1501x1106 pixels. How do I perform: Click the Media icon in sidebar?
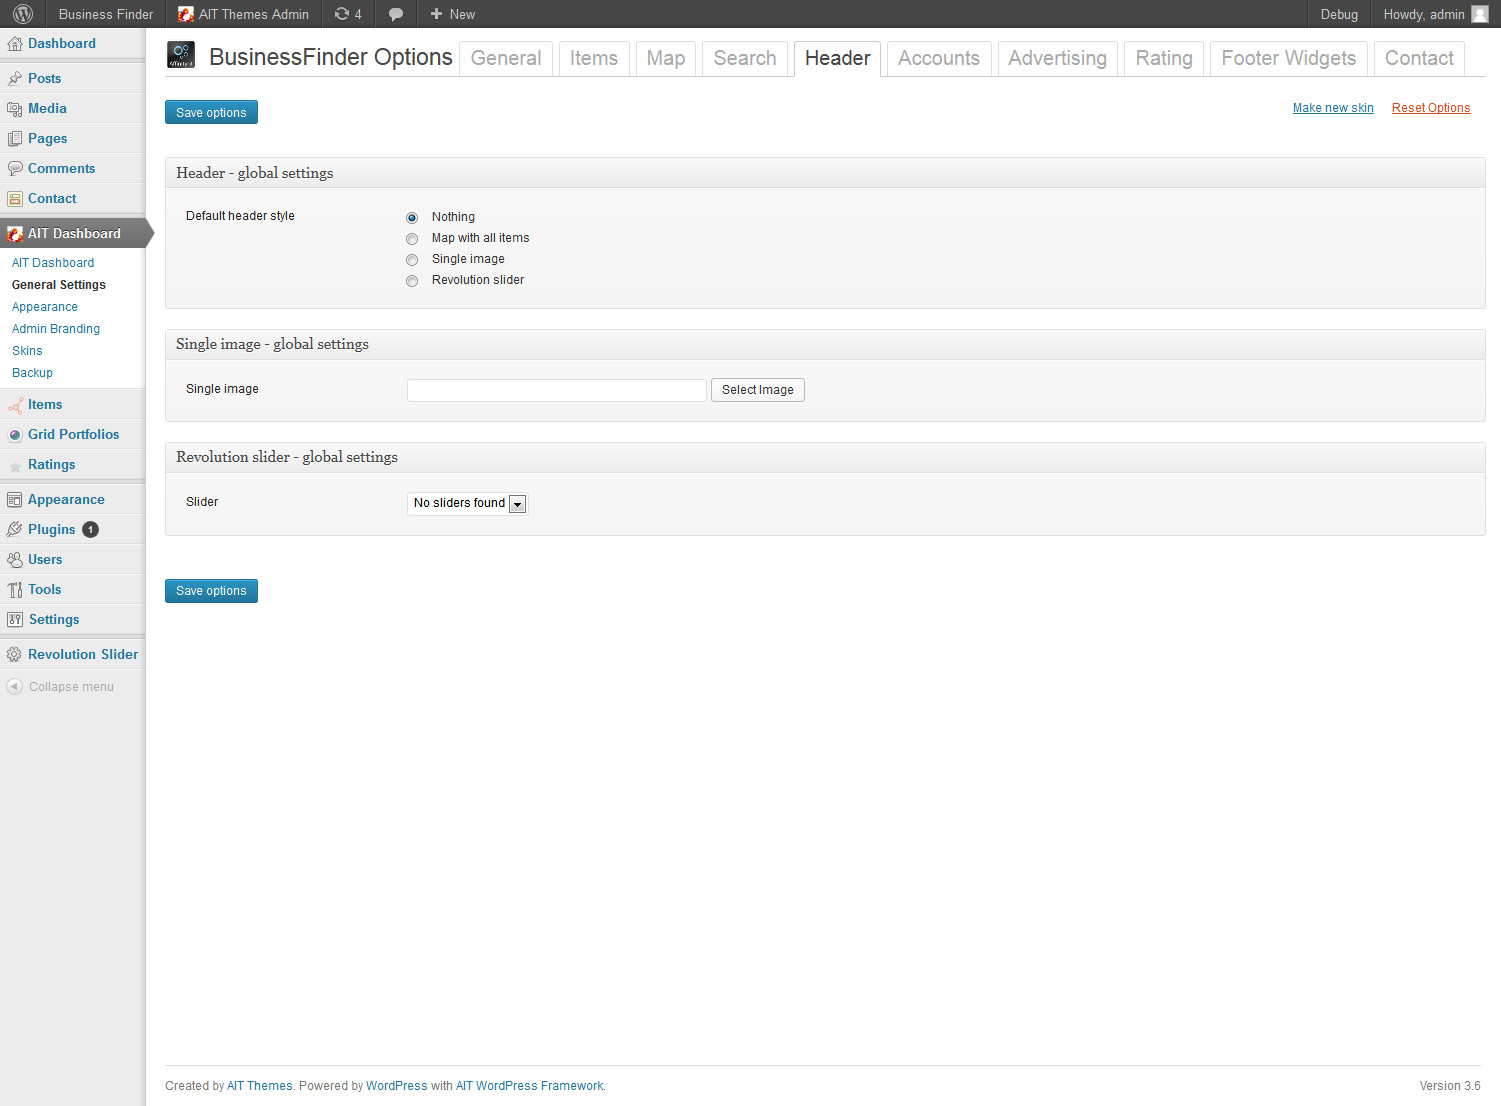coord(14,108)
